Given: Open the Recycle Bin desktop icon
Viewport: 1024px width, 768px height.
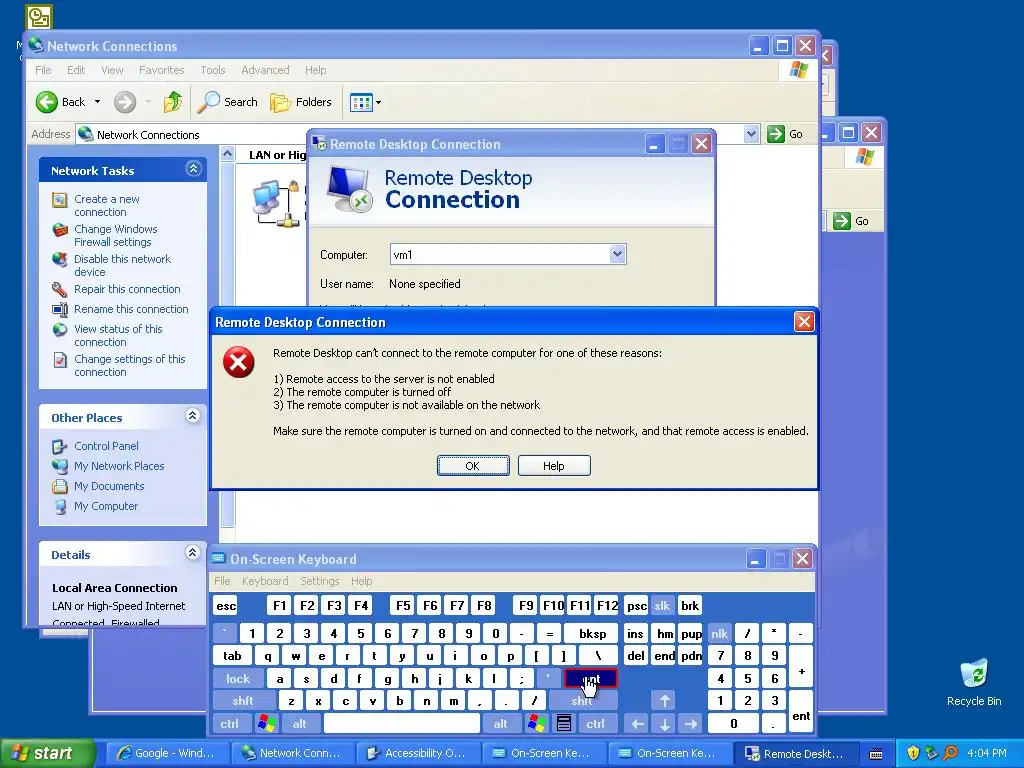Looking at the screenshot, I should 974,684.
